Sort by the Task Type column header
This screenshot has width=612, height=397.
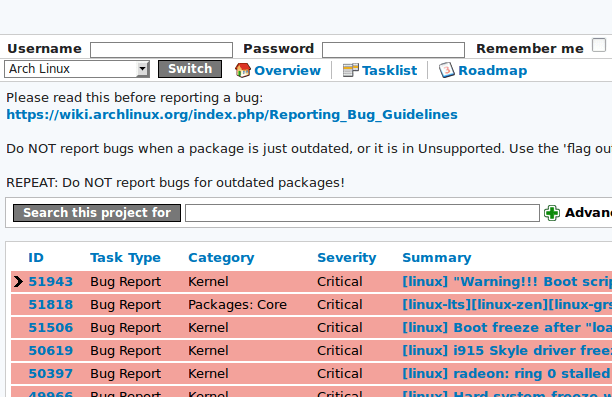click(x=125, y=258)
